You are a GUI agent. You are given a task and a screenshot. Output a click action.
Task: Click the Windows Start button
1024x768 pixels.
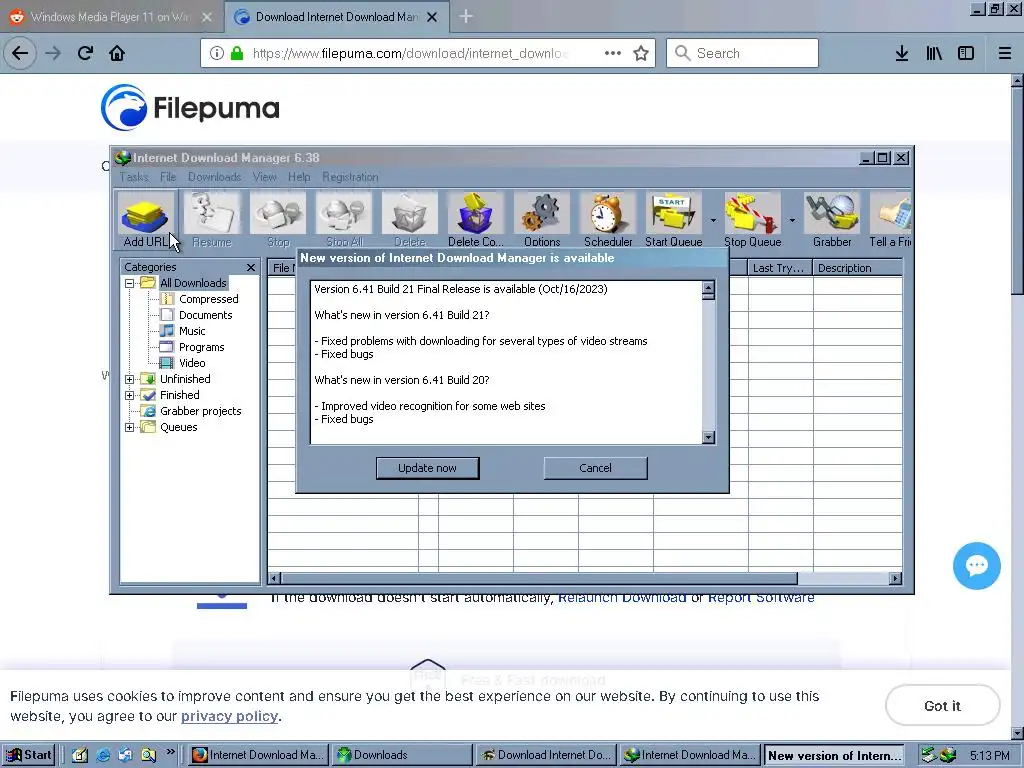tap(29, 755)
